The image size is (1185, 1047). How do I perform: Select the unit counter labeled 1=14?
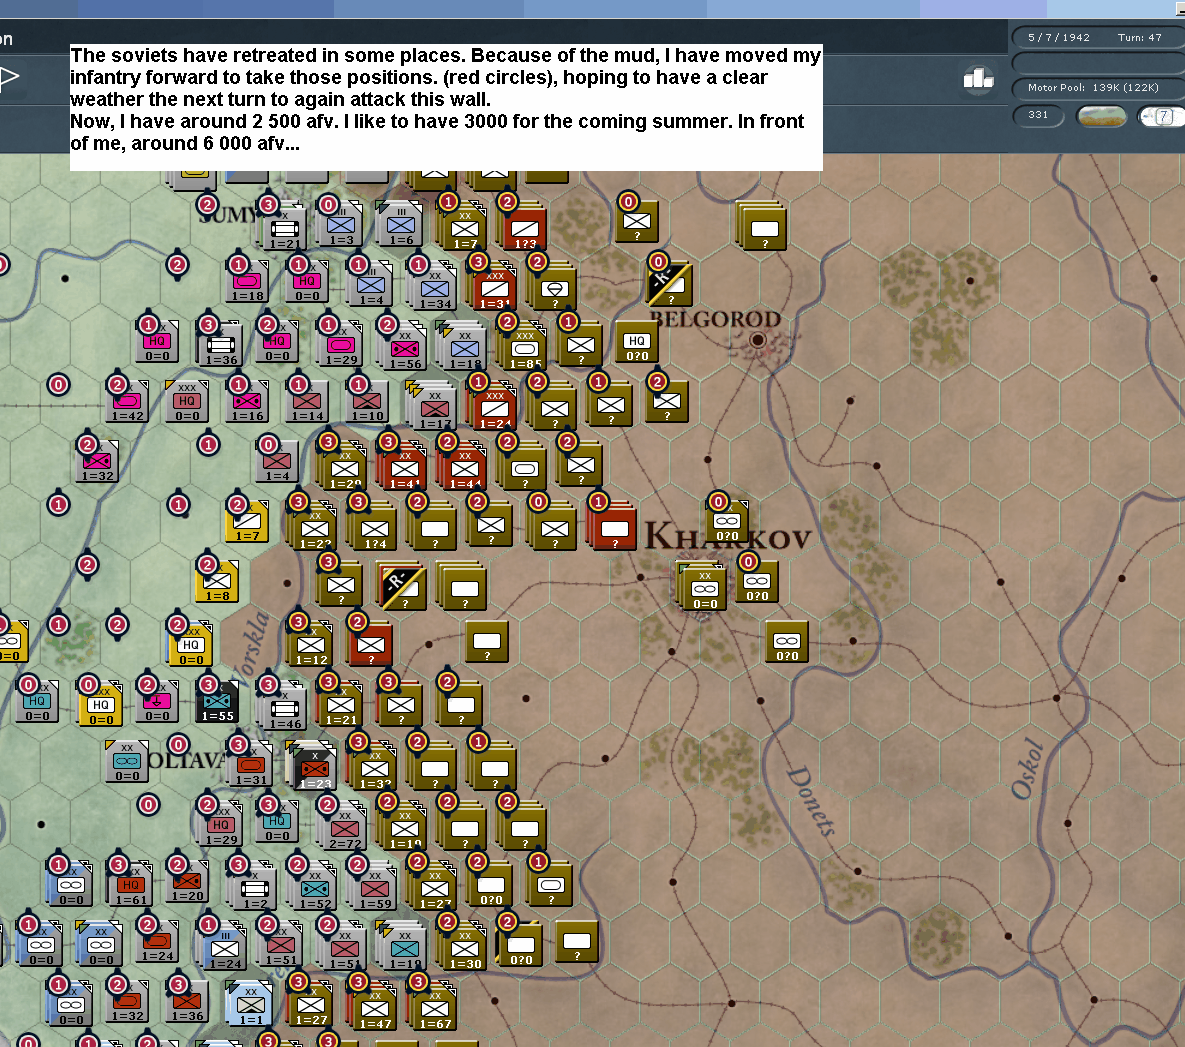[307, 401]
